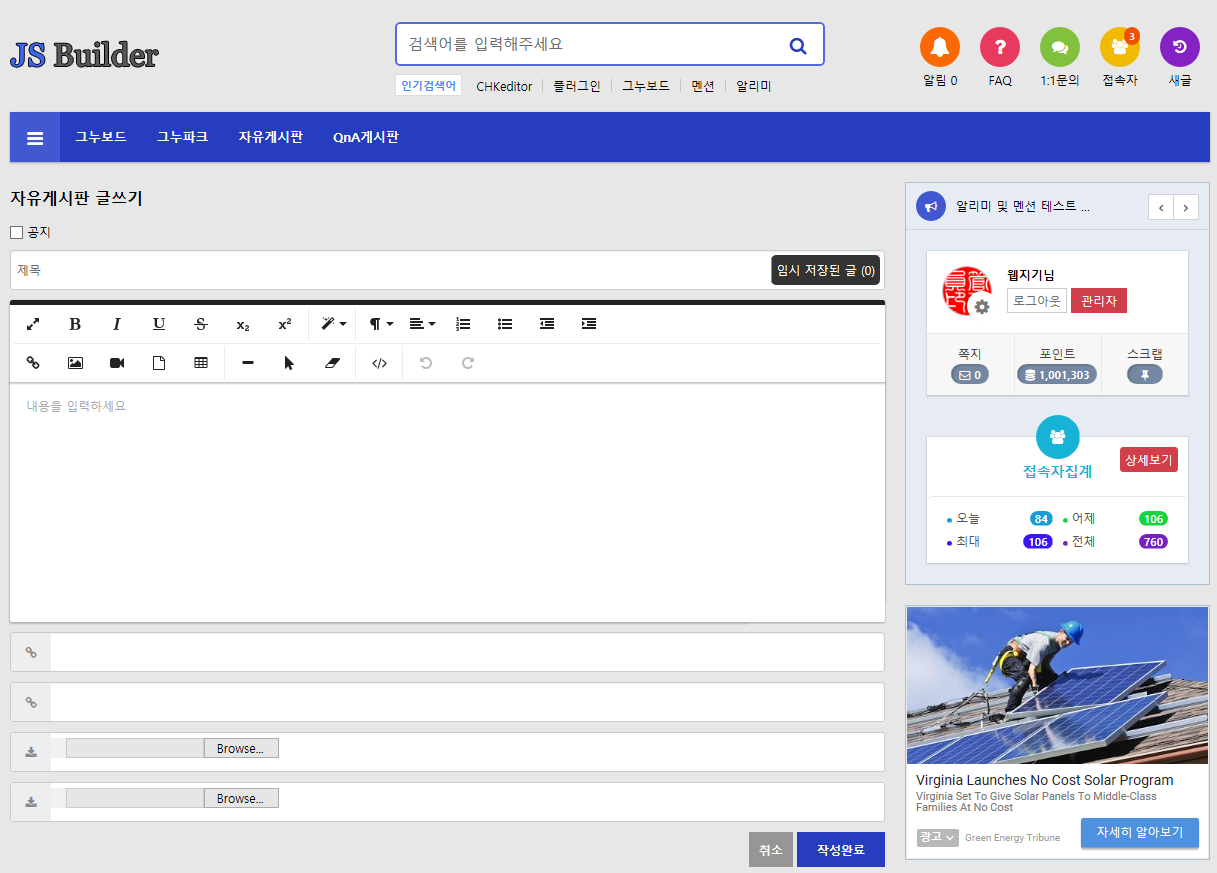The image size is (1217, 873).
Task: Insert an image via picture icon
Action: click(x=75, y=363)
